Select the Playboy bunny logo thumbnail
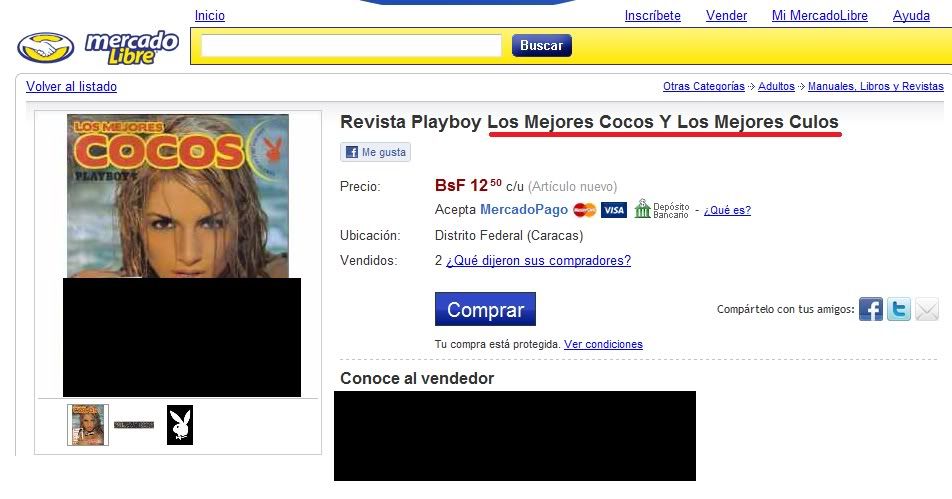Screen dimensions: 952x499 (x=180, y=425)
